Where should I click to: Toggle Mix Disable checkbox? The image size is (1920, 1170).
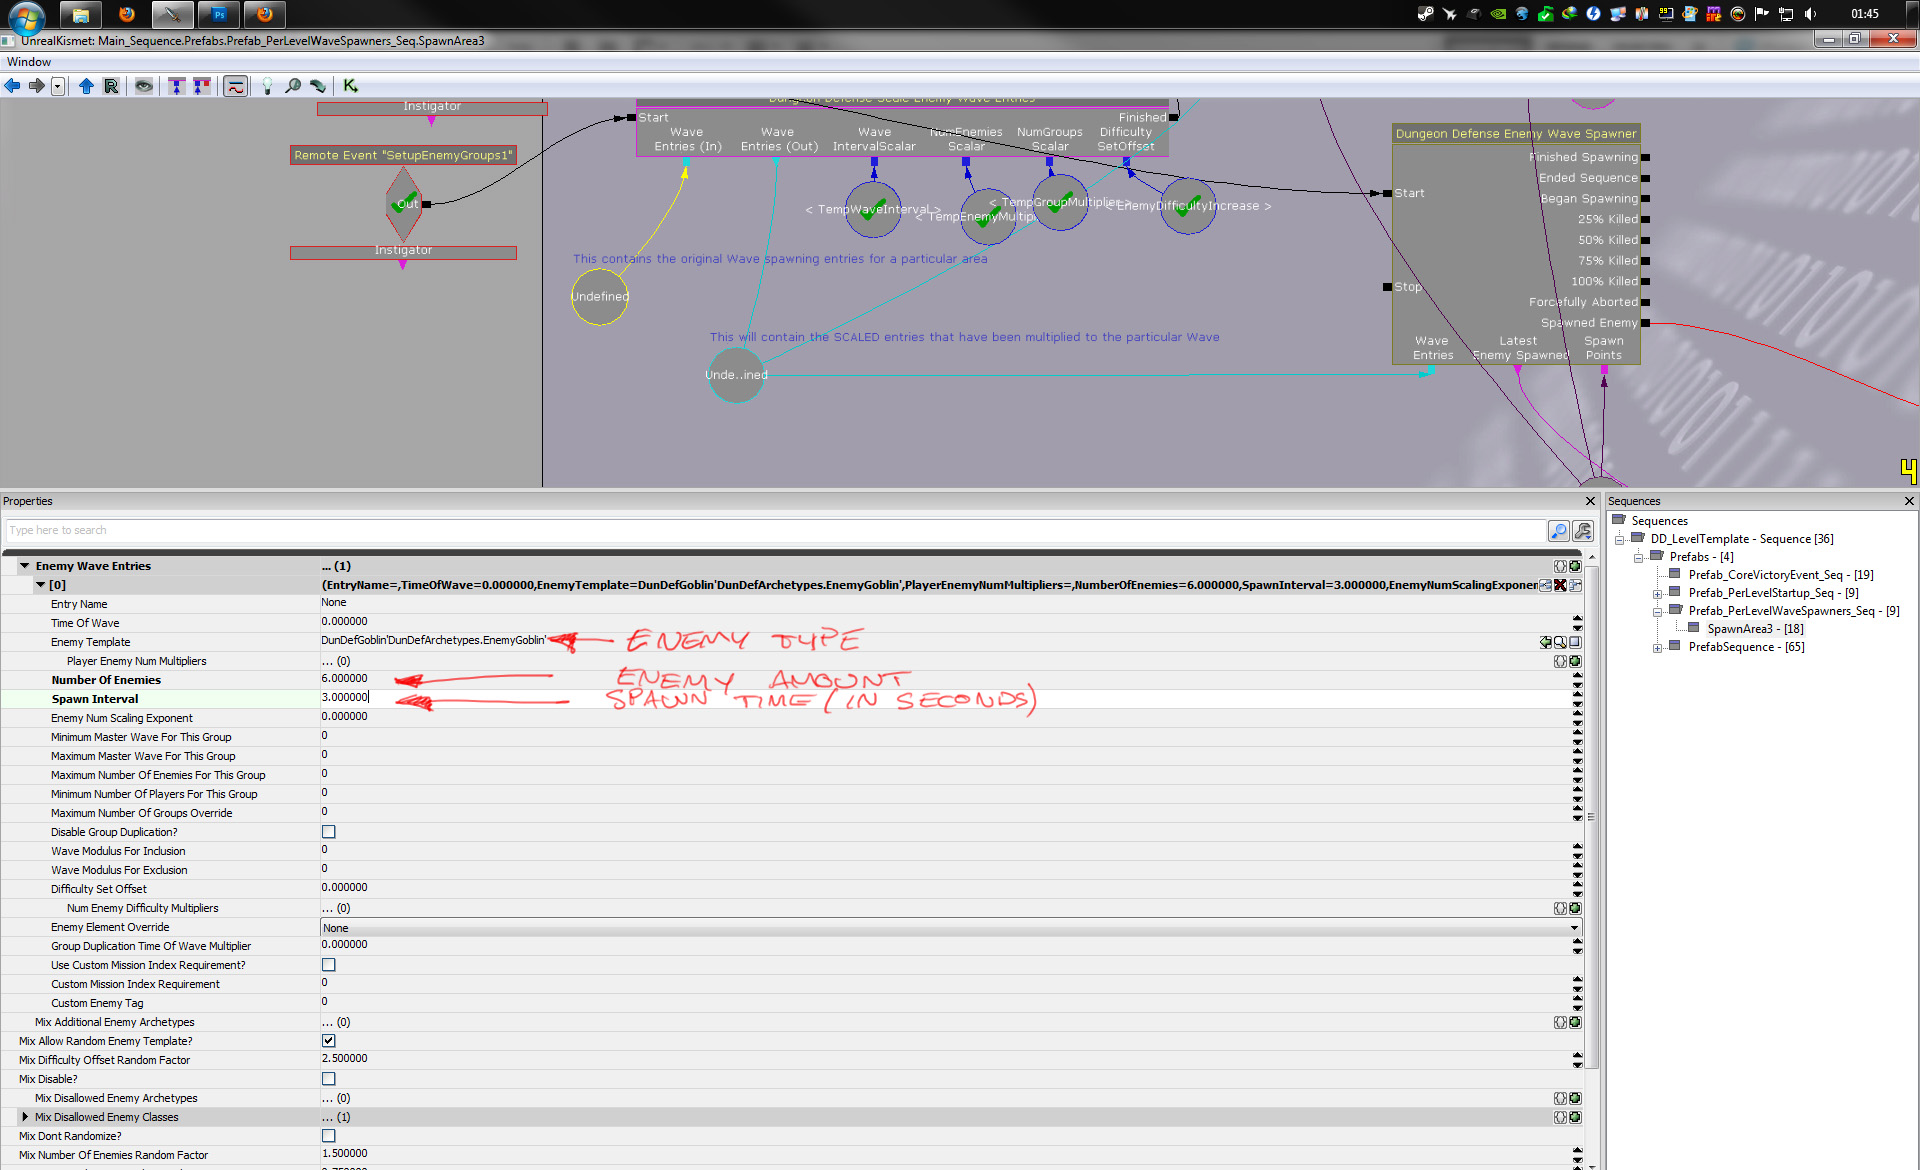pyautogui.click(x=329, y=1079)
